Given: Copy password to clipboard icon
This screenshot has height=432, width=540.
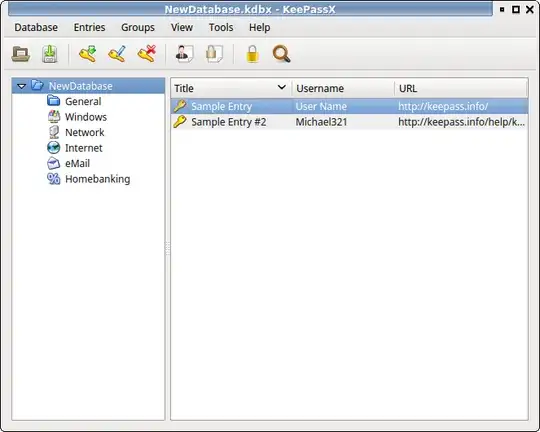Looking at the screenshot, I should pos(214,54).
